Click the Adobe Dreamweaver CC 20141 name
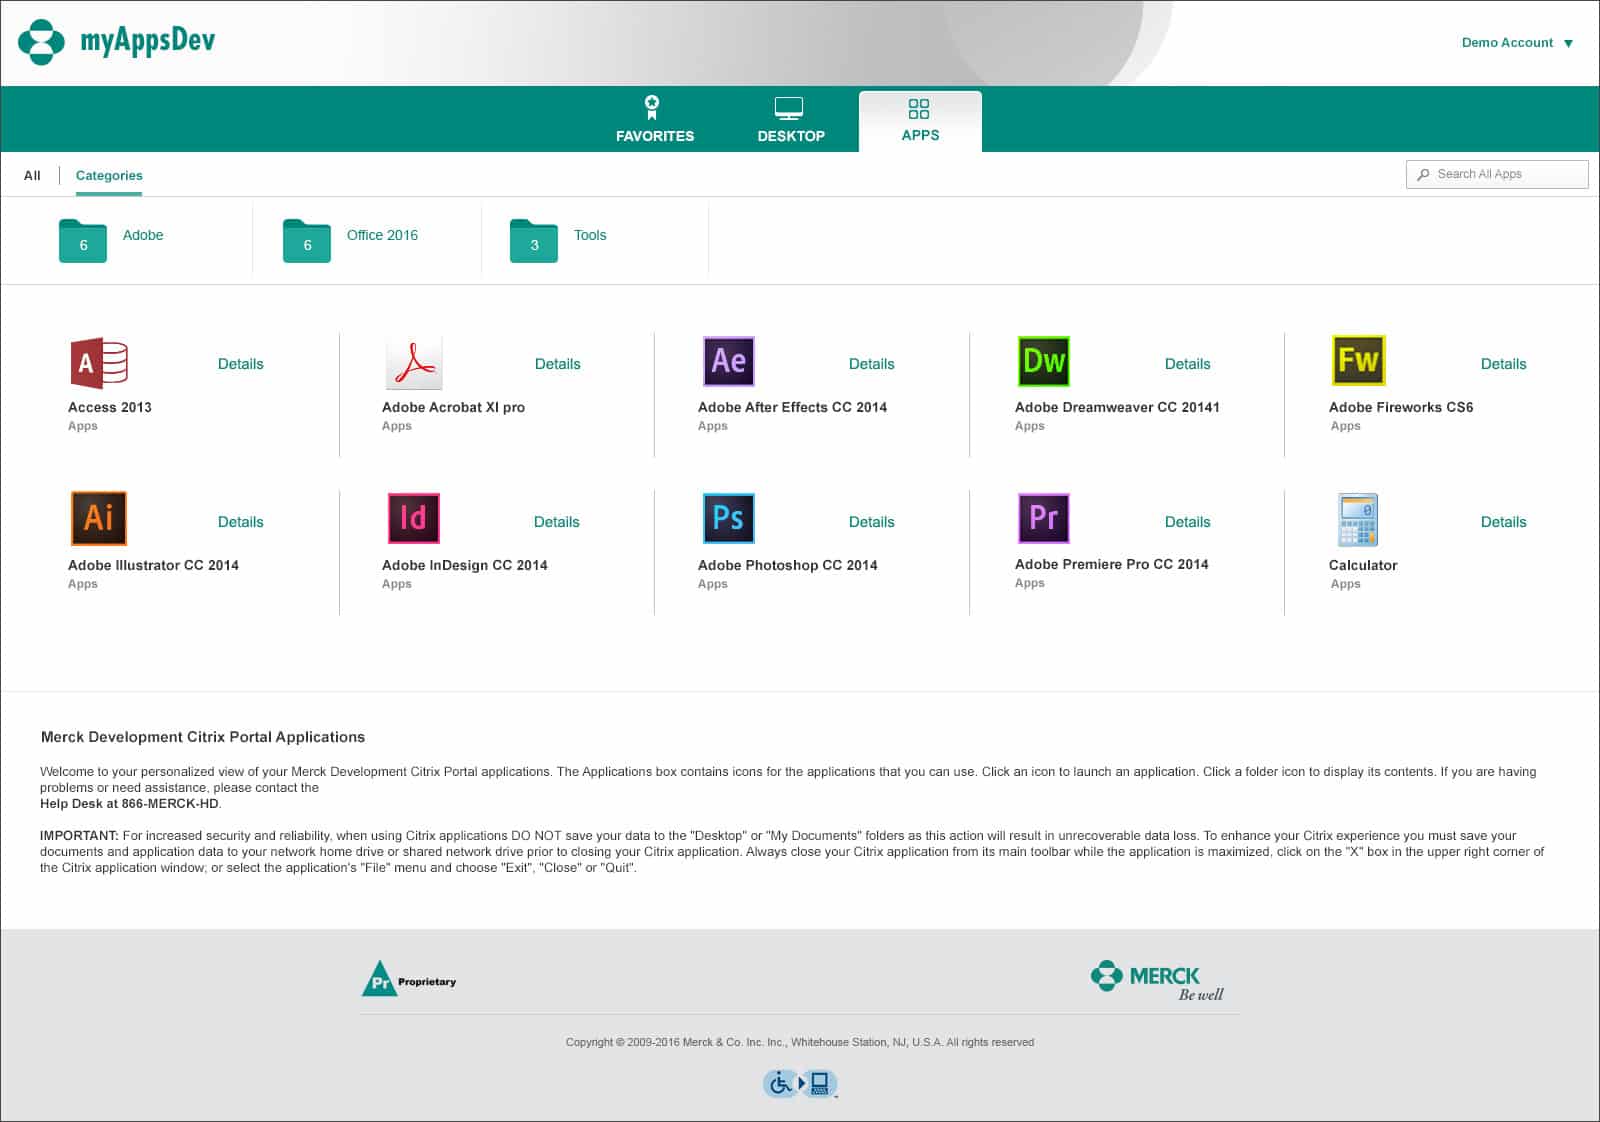 [x=1116, y=407]
